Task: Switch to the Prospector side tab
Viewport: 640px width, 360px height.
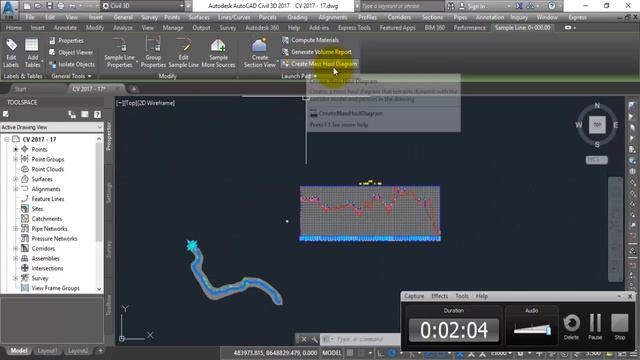Action: [x=109, y=136]
